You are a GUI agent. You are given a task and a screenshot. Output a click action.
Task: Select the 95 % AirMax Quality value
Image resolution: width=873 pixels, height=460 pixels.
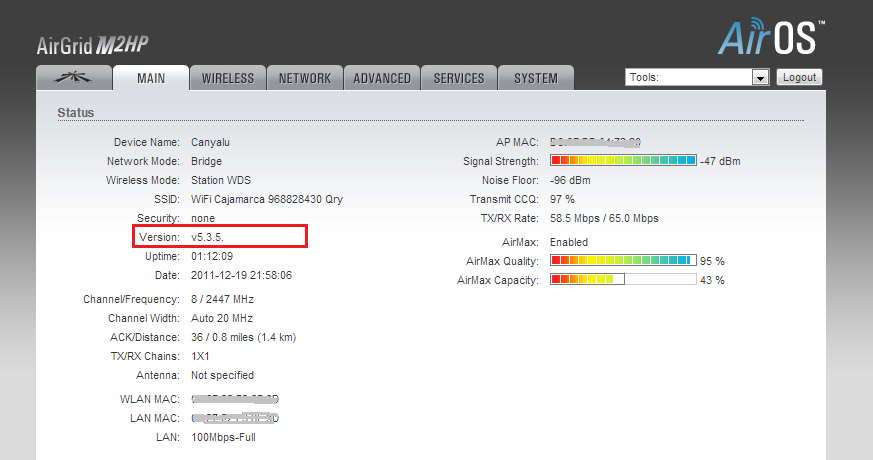coord(712,261)
